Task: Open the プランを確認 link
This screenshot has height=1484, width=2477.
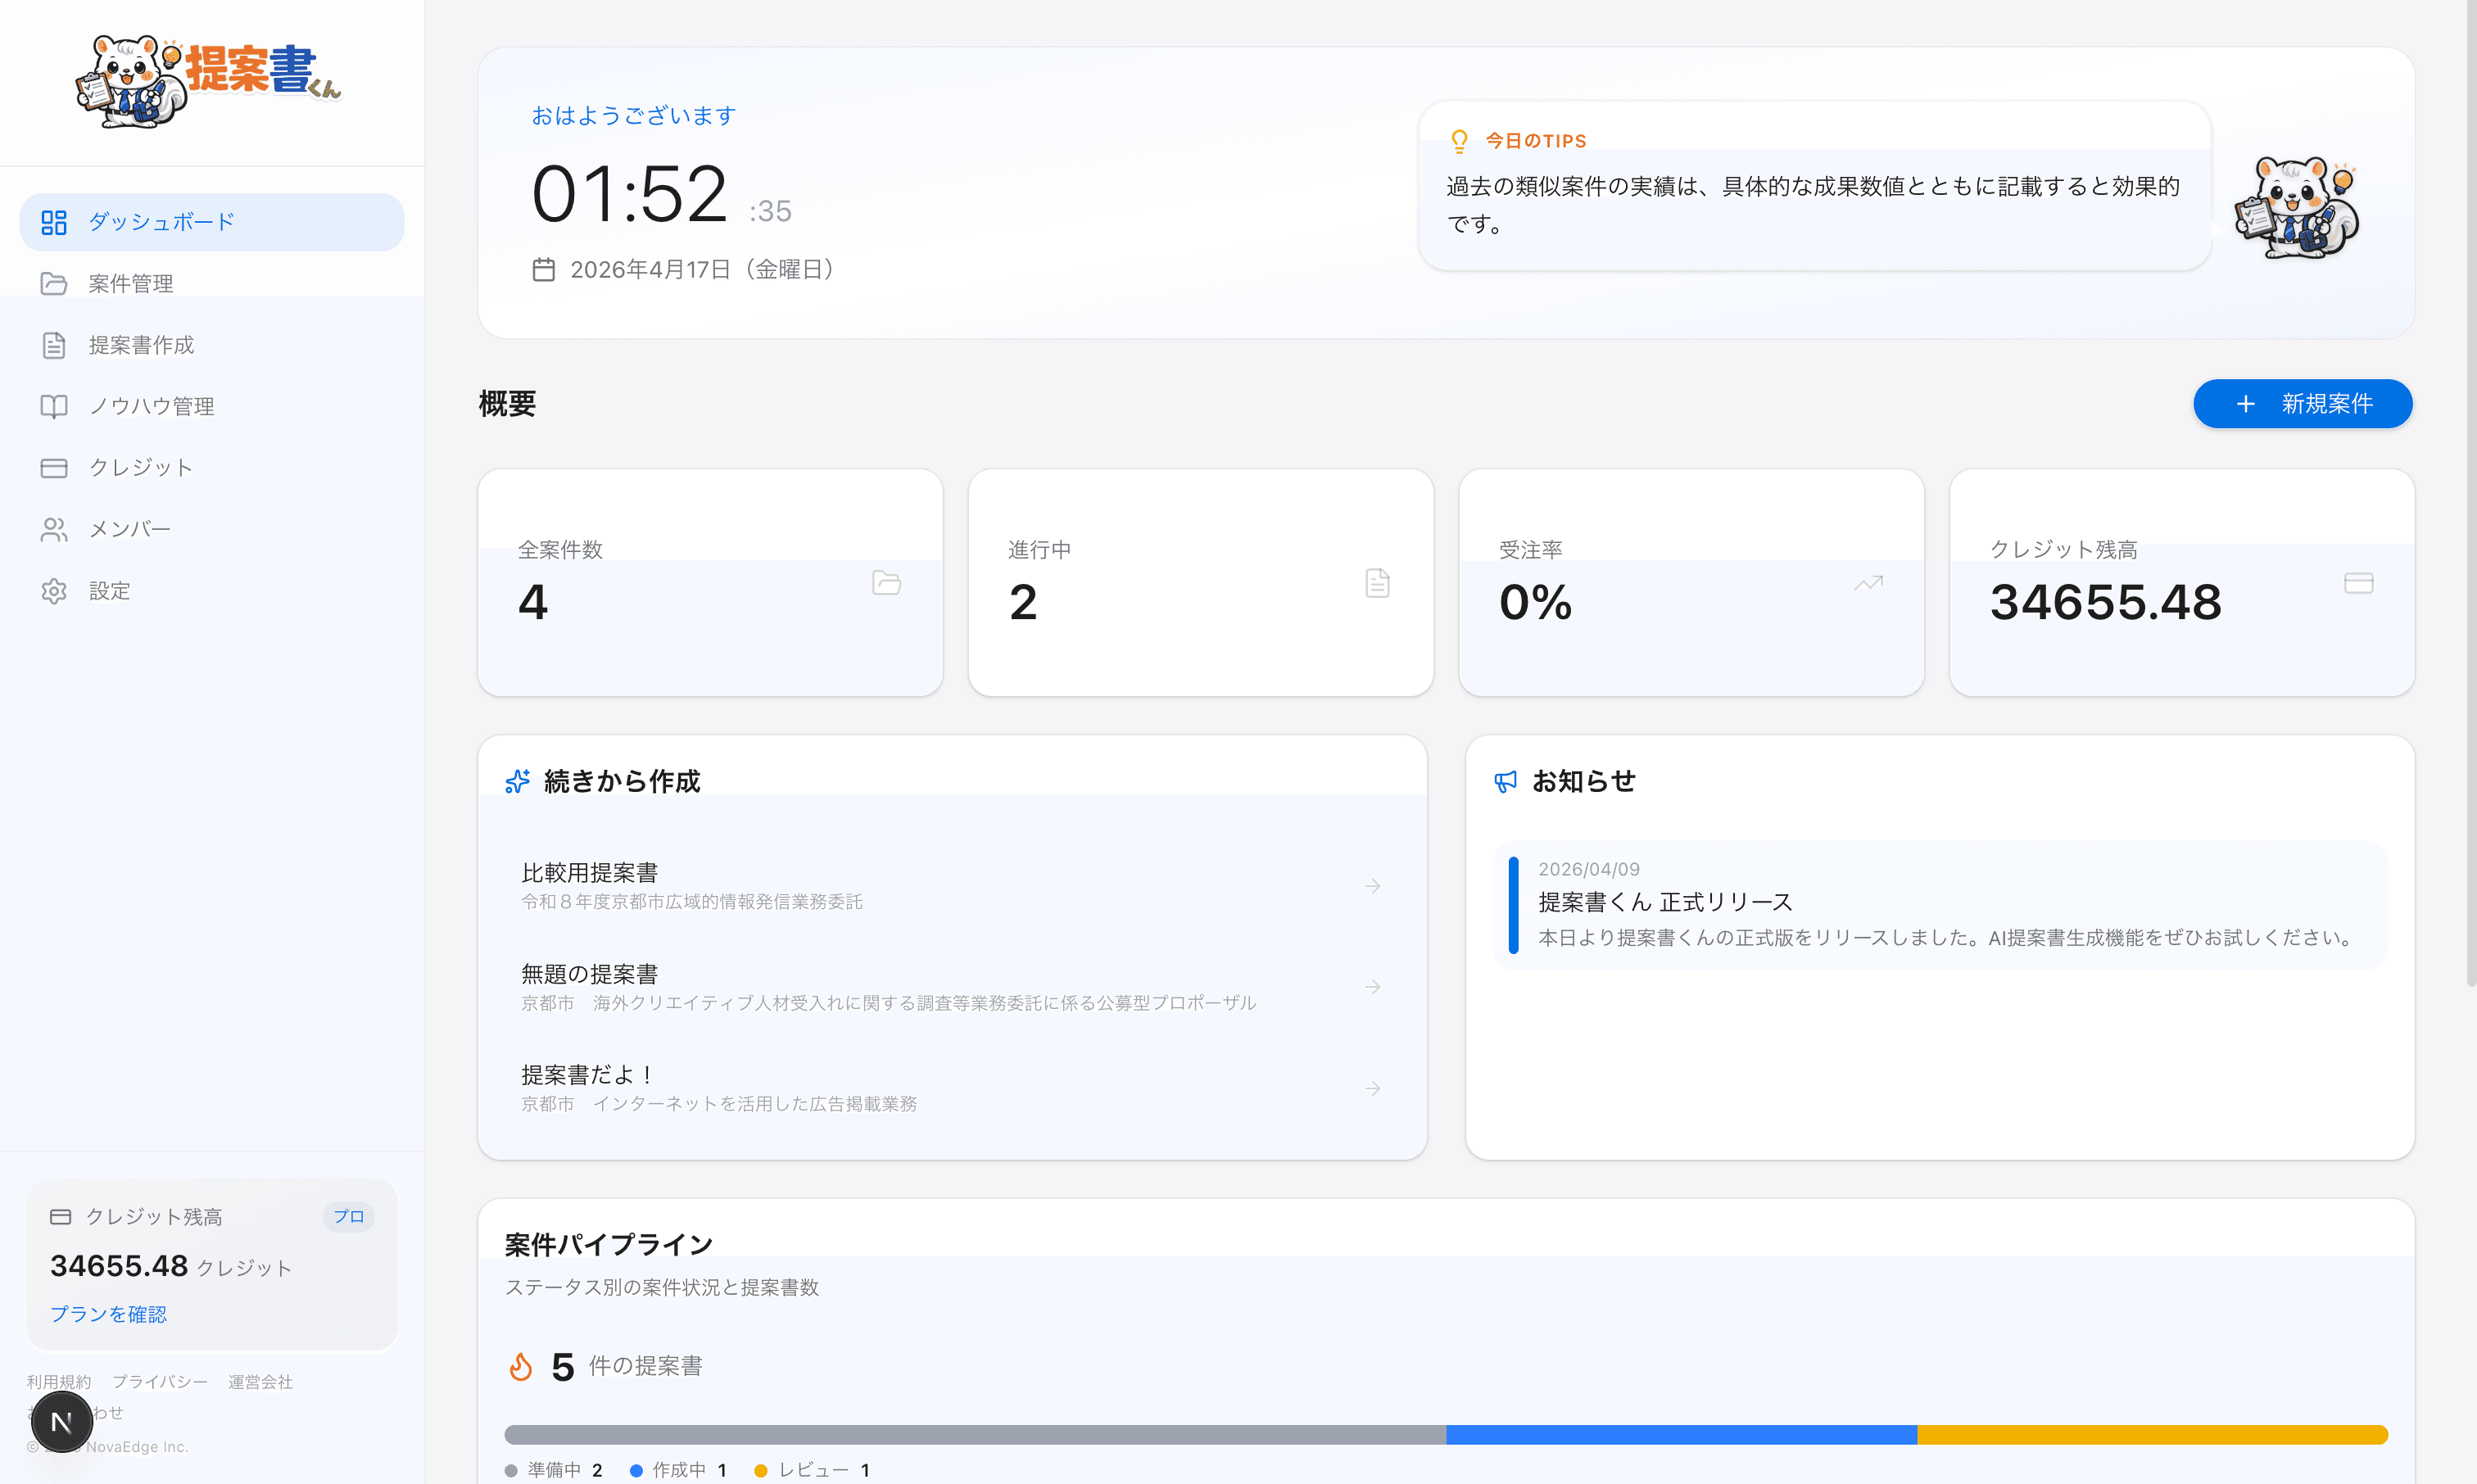Action: click(x=108, y=1313)
